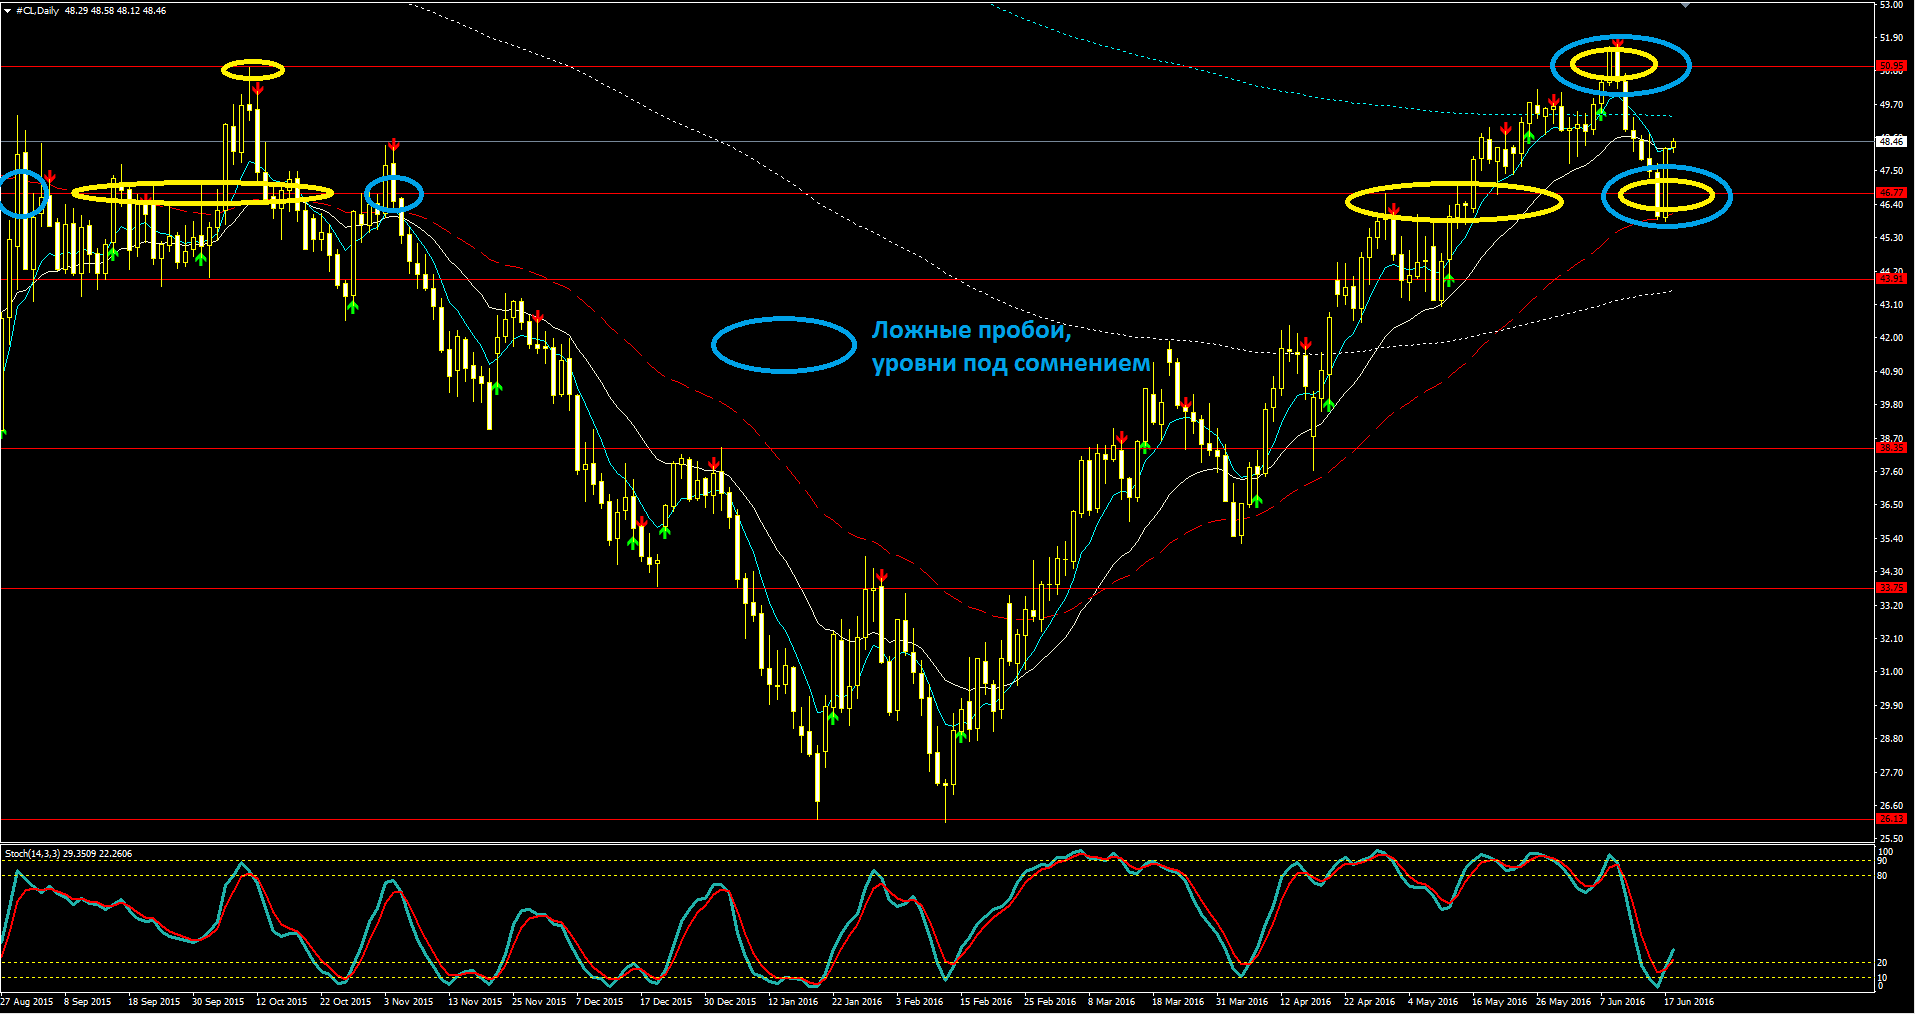This screenshot has width=1915, height=1014.
Task: Click the 31.00 value on price scale
Action: coord(1891,672)
